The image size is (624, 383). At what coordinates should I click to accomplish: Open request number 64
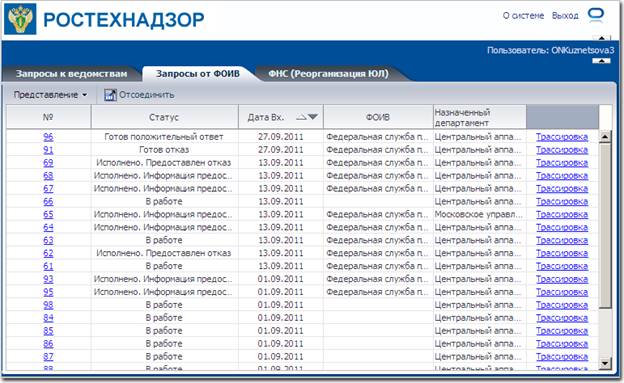[48, 227]
